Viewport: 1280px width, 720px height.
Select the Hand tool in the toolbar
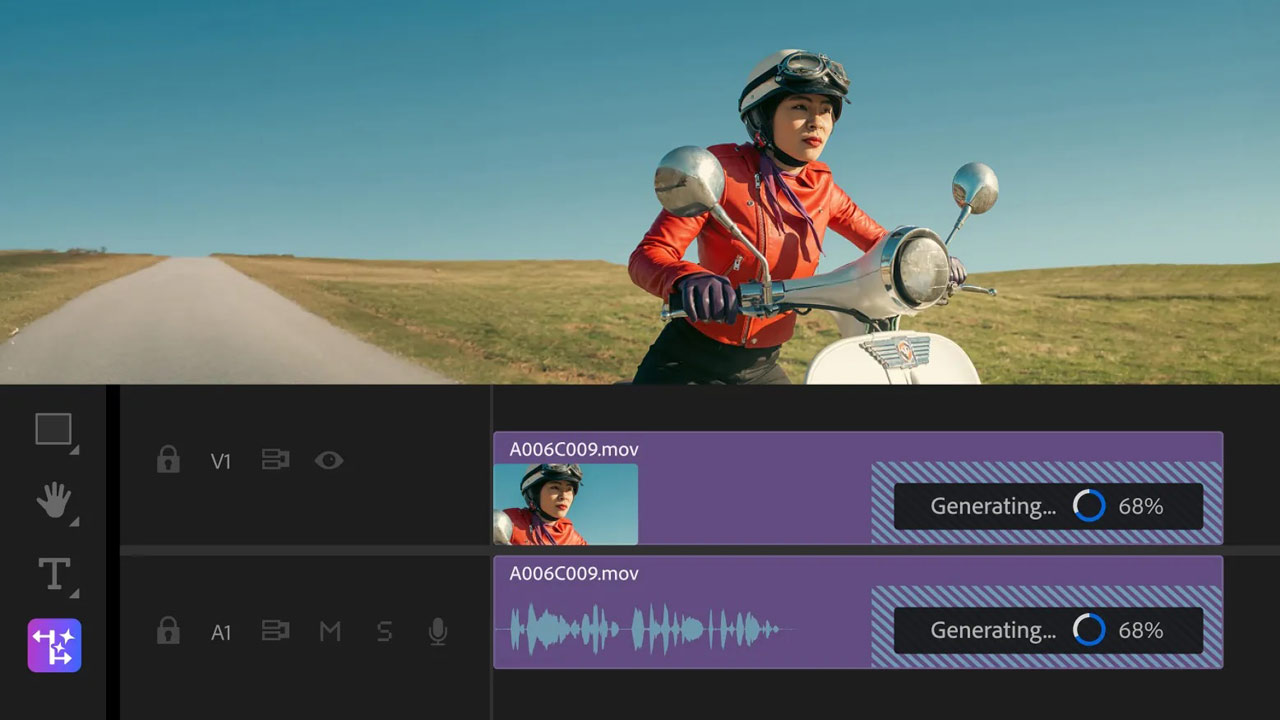pyautogui.click(x=52, y=500)
